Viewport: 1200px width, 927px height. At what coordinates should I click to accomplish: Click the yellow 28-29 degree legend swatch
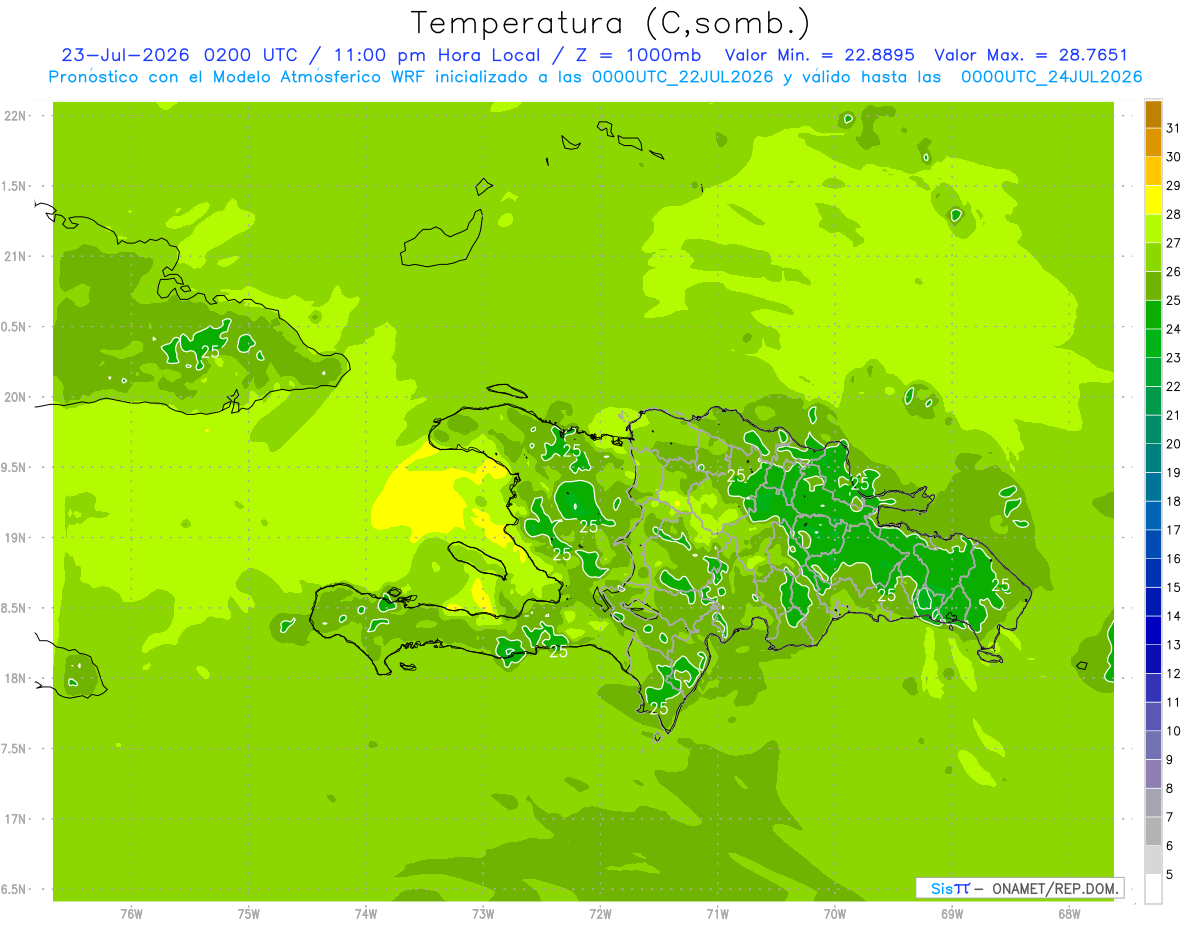(1153, 200)
